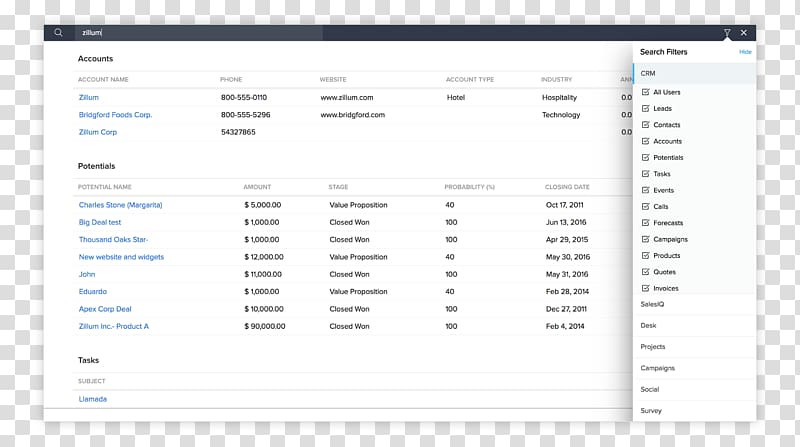
Task: Click the POTENTIAL NAME column header
Action: point(105,187)
